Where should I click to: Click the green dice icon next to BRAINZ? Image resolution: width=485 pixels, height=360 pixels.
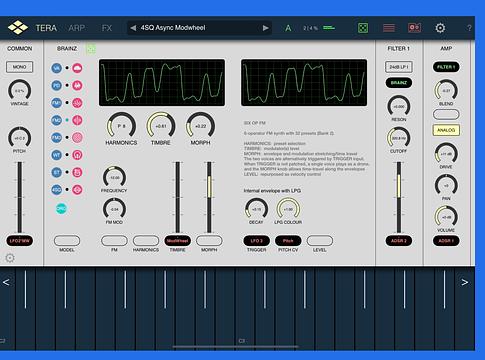(x=91, y=49)
